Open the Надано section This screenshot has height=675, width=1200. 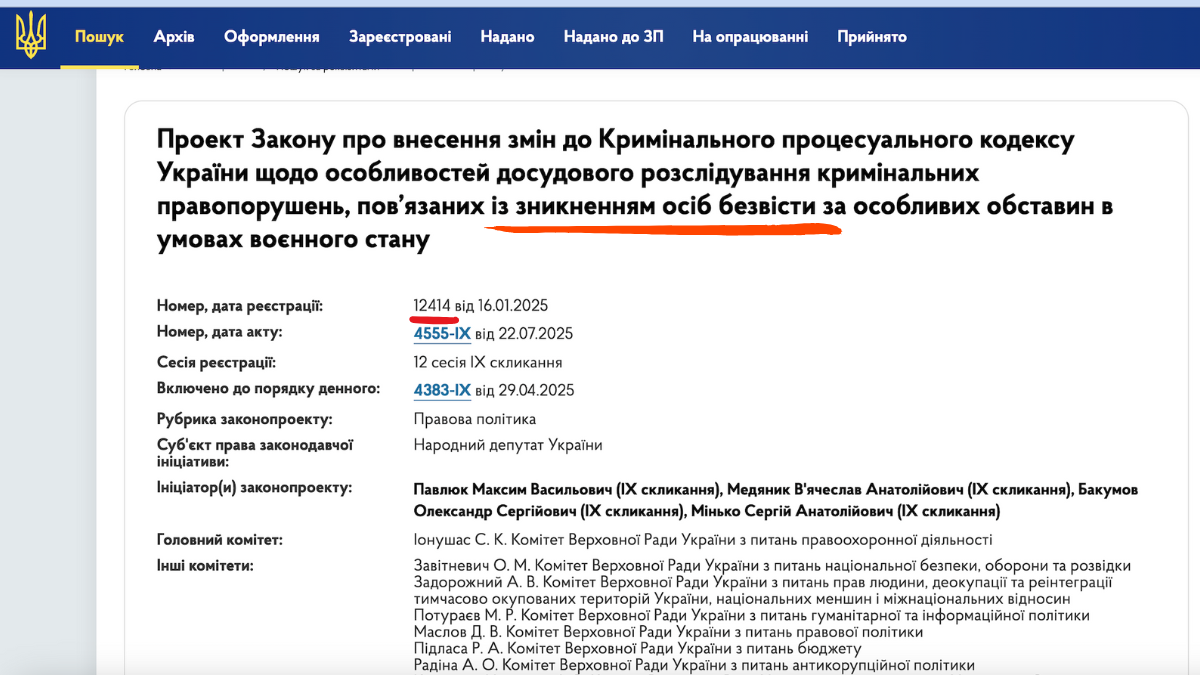(507, 36)
